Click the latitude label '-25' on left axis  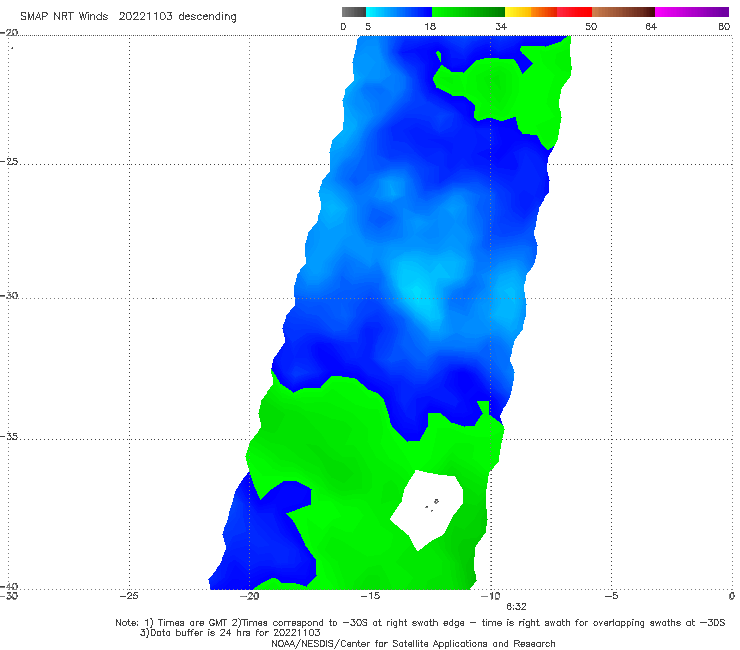[9, 161]
